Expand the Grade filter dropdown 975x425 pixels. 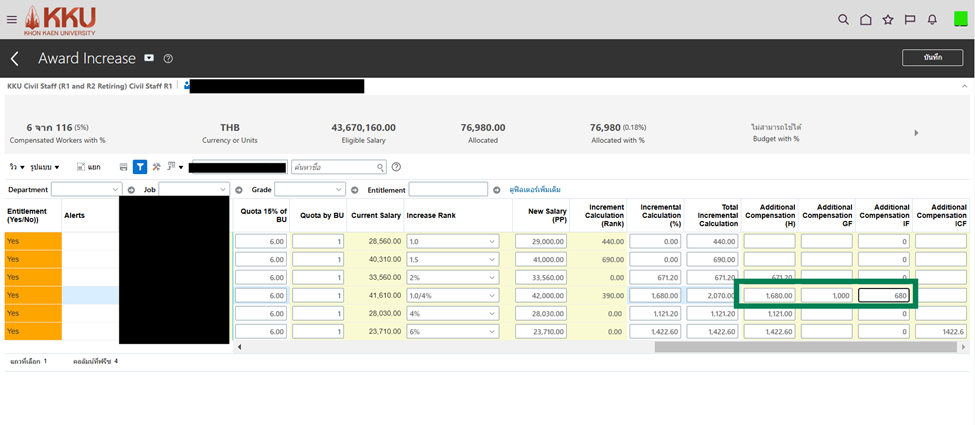(310, 189)
